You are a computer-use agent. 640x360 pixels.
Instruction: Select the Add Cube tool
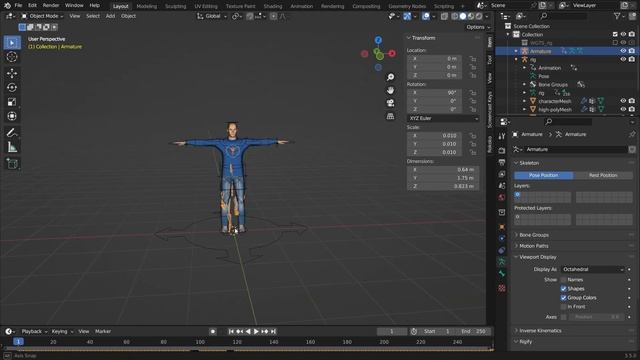pyautogui.click(x=12, y=164)
